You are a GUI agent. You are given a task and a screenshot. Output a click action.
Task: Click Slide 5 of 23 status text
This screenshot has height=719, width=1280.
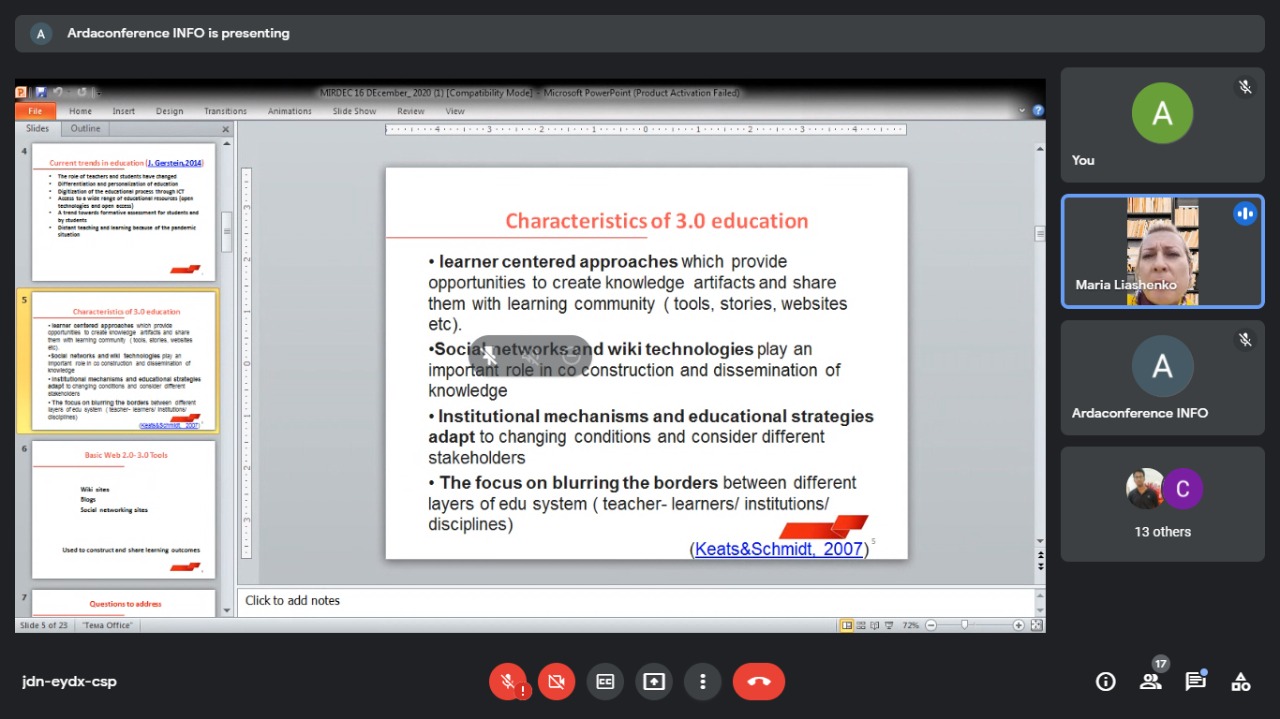click(x=44, y=625)
